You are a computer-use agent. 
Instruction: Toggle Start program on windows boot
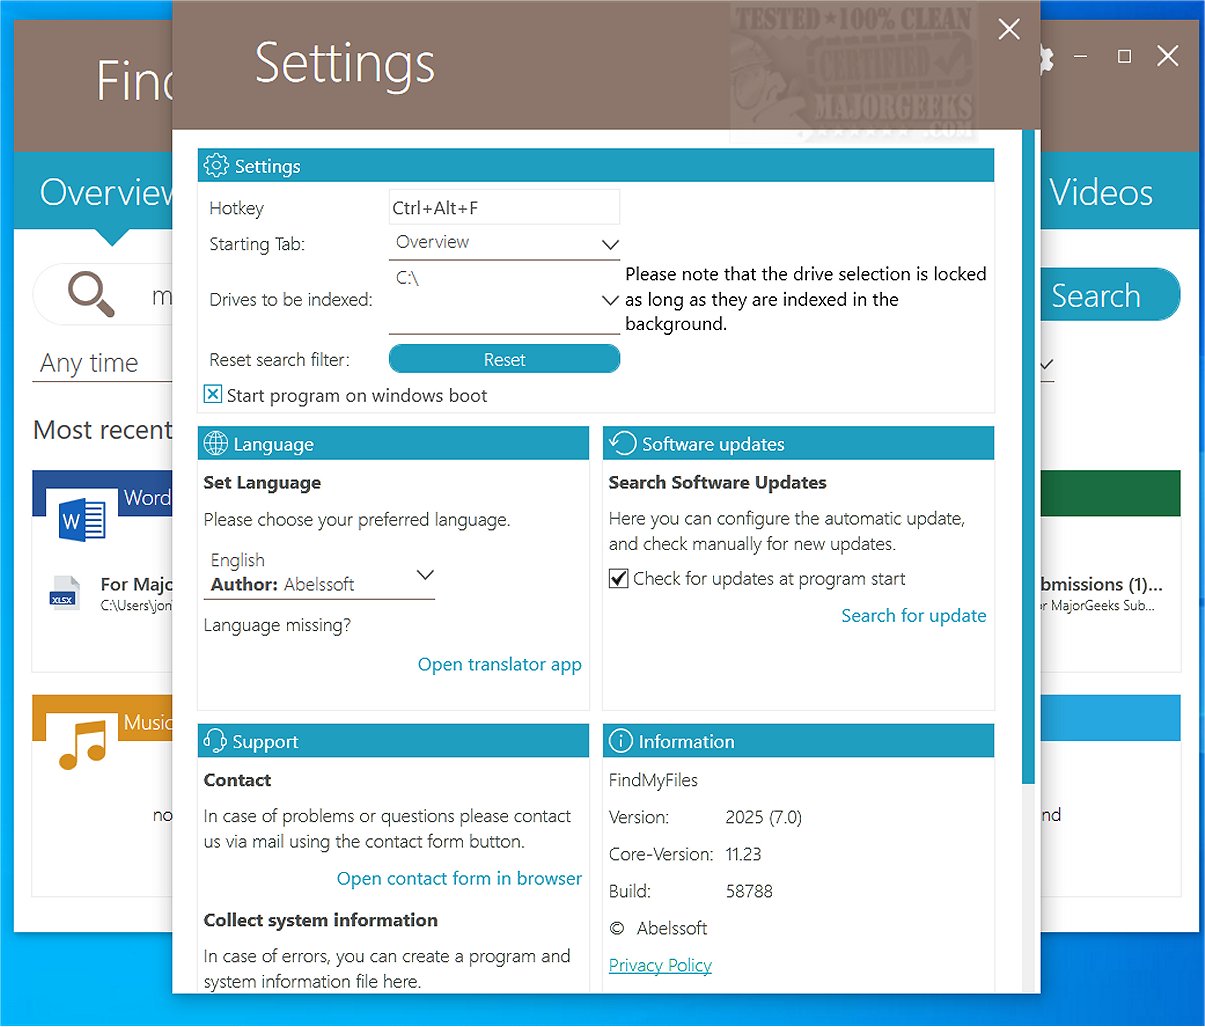(213, 394)
